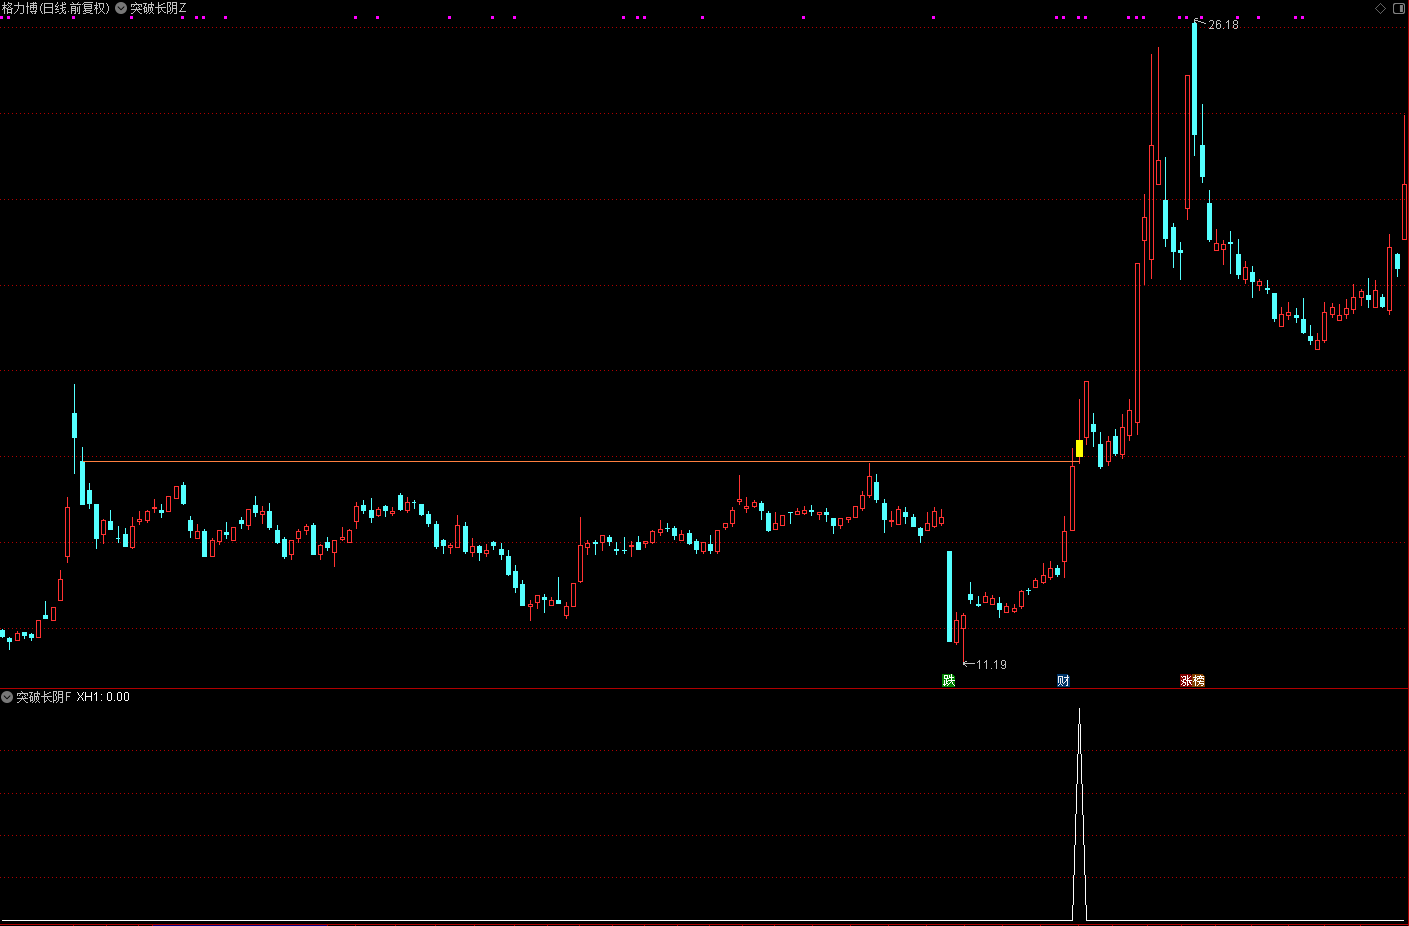Click the 26.18 high price label
The image size is (1409, 926).
pyautogui.click(x=1223, y=24)
